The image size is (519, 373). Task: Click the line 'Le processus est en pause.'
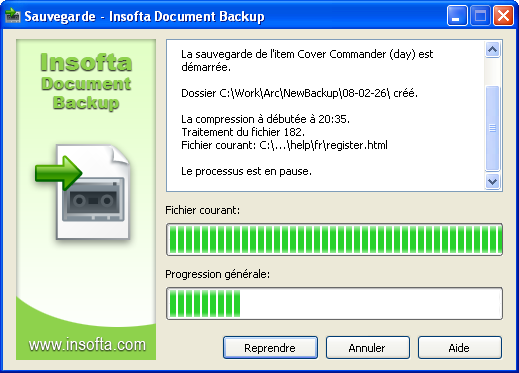click(246, 171)
